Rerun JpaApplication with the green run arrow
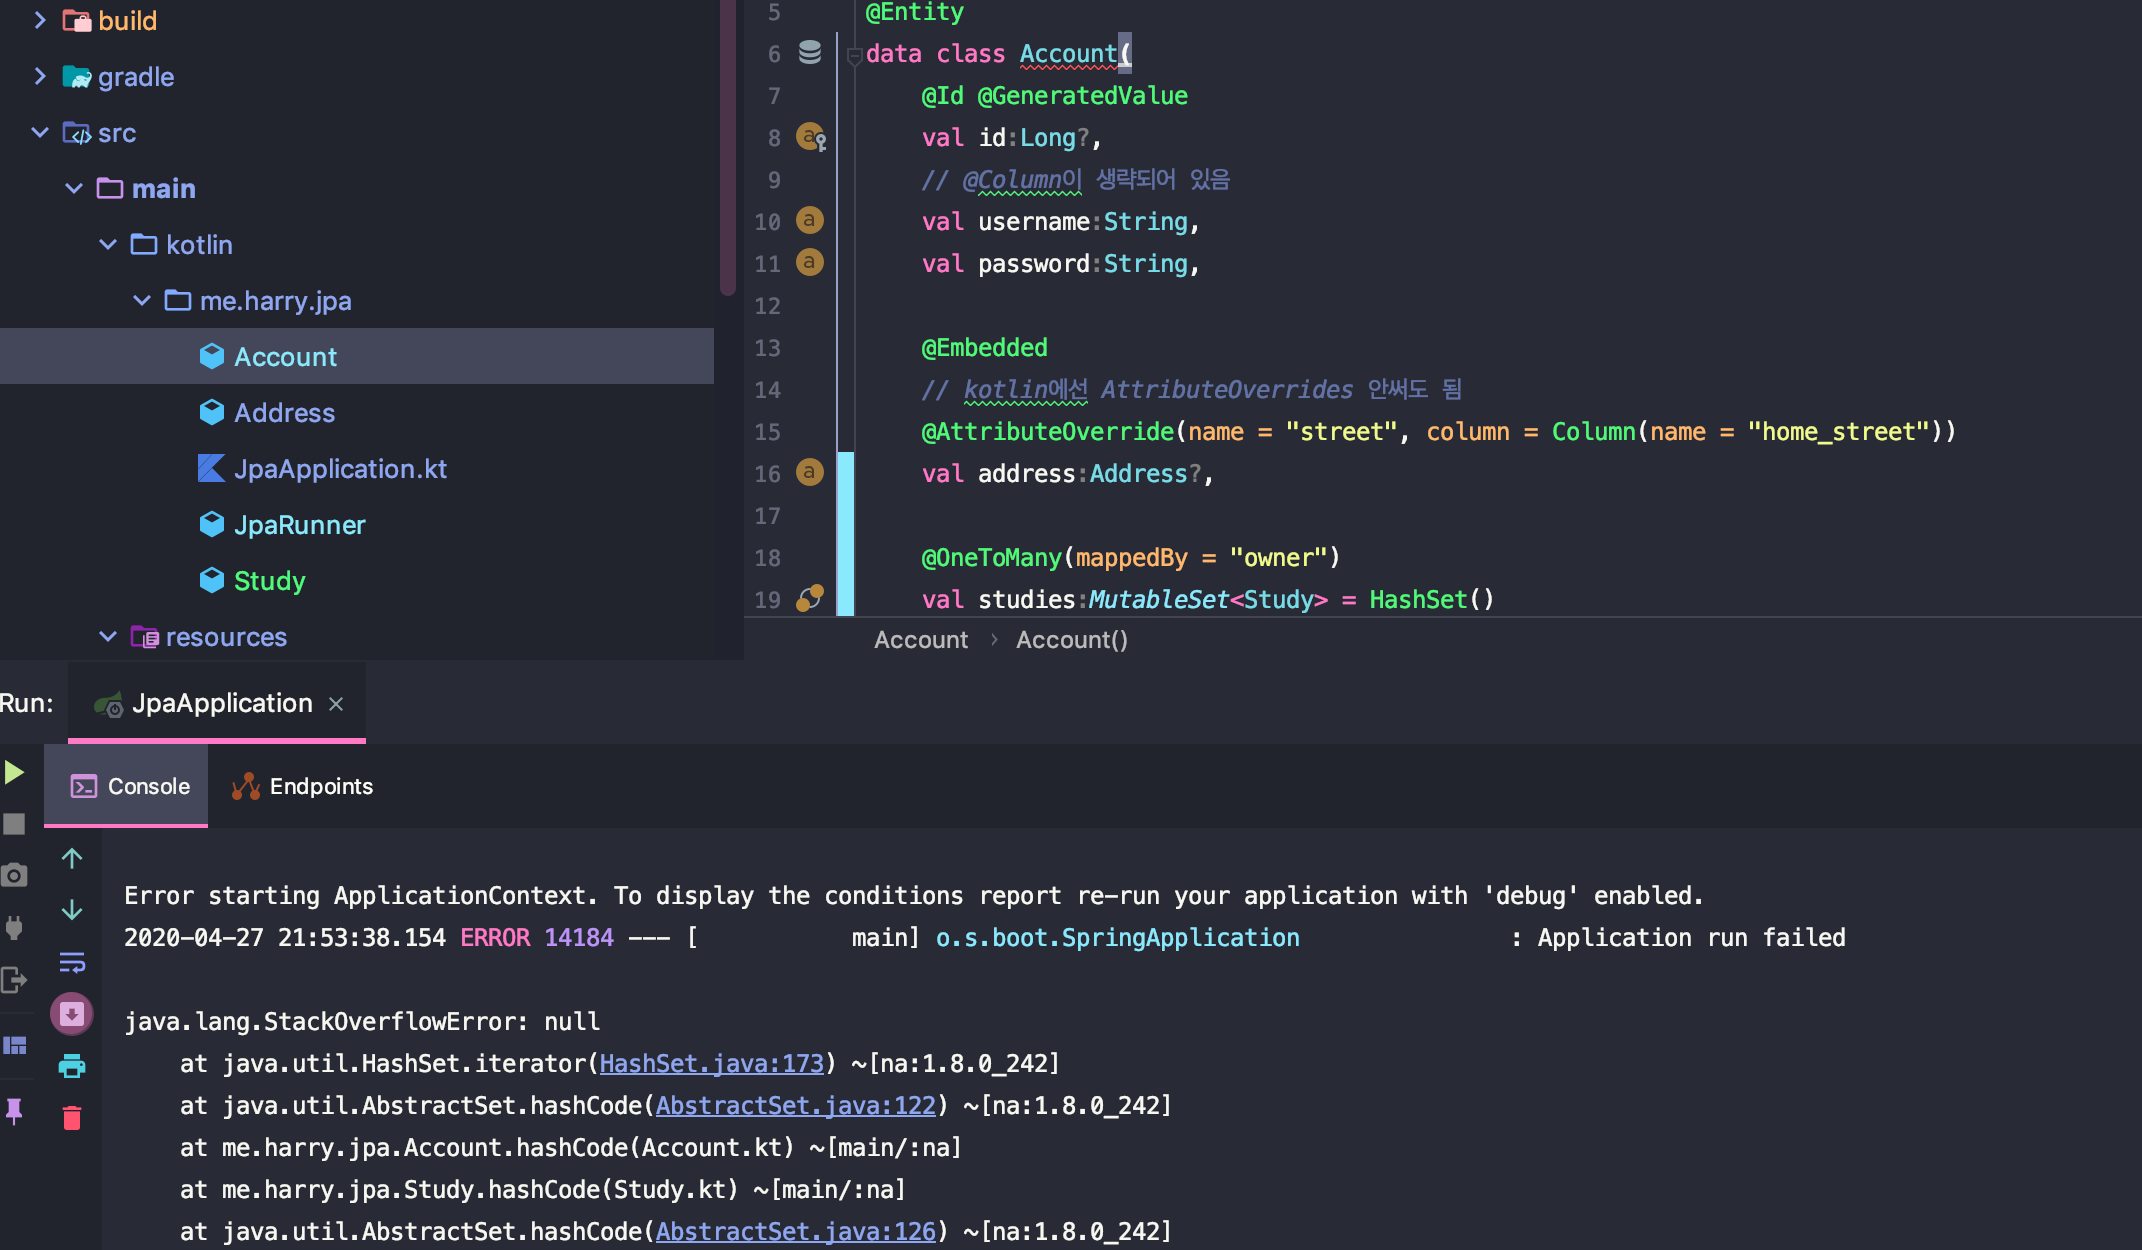This screenshot has width=2142, height=1250. [14, 772]
